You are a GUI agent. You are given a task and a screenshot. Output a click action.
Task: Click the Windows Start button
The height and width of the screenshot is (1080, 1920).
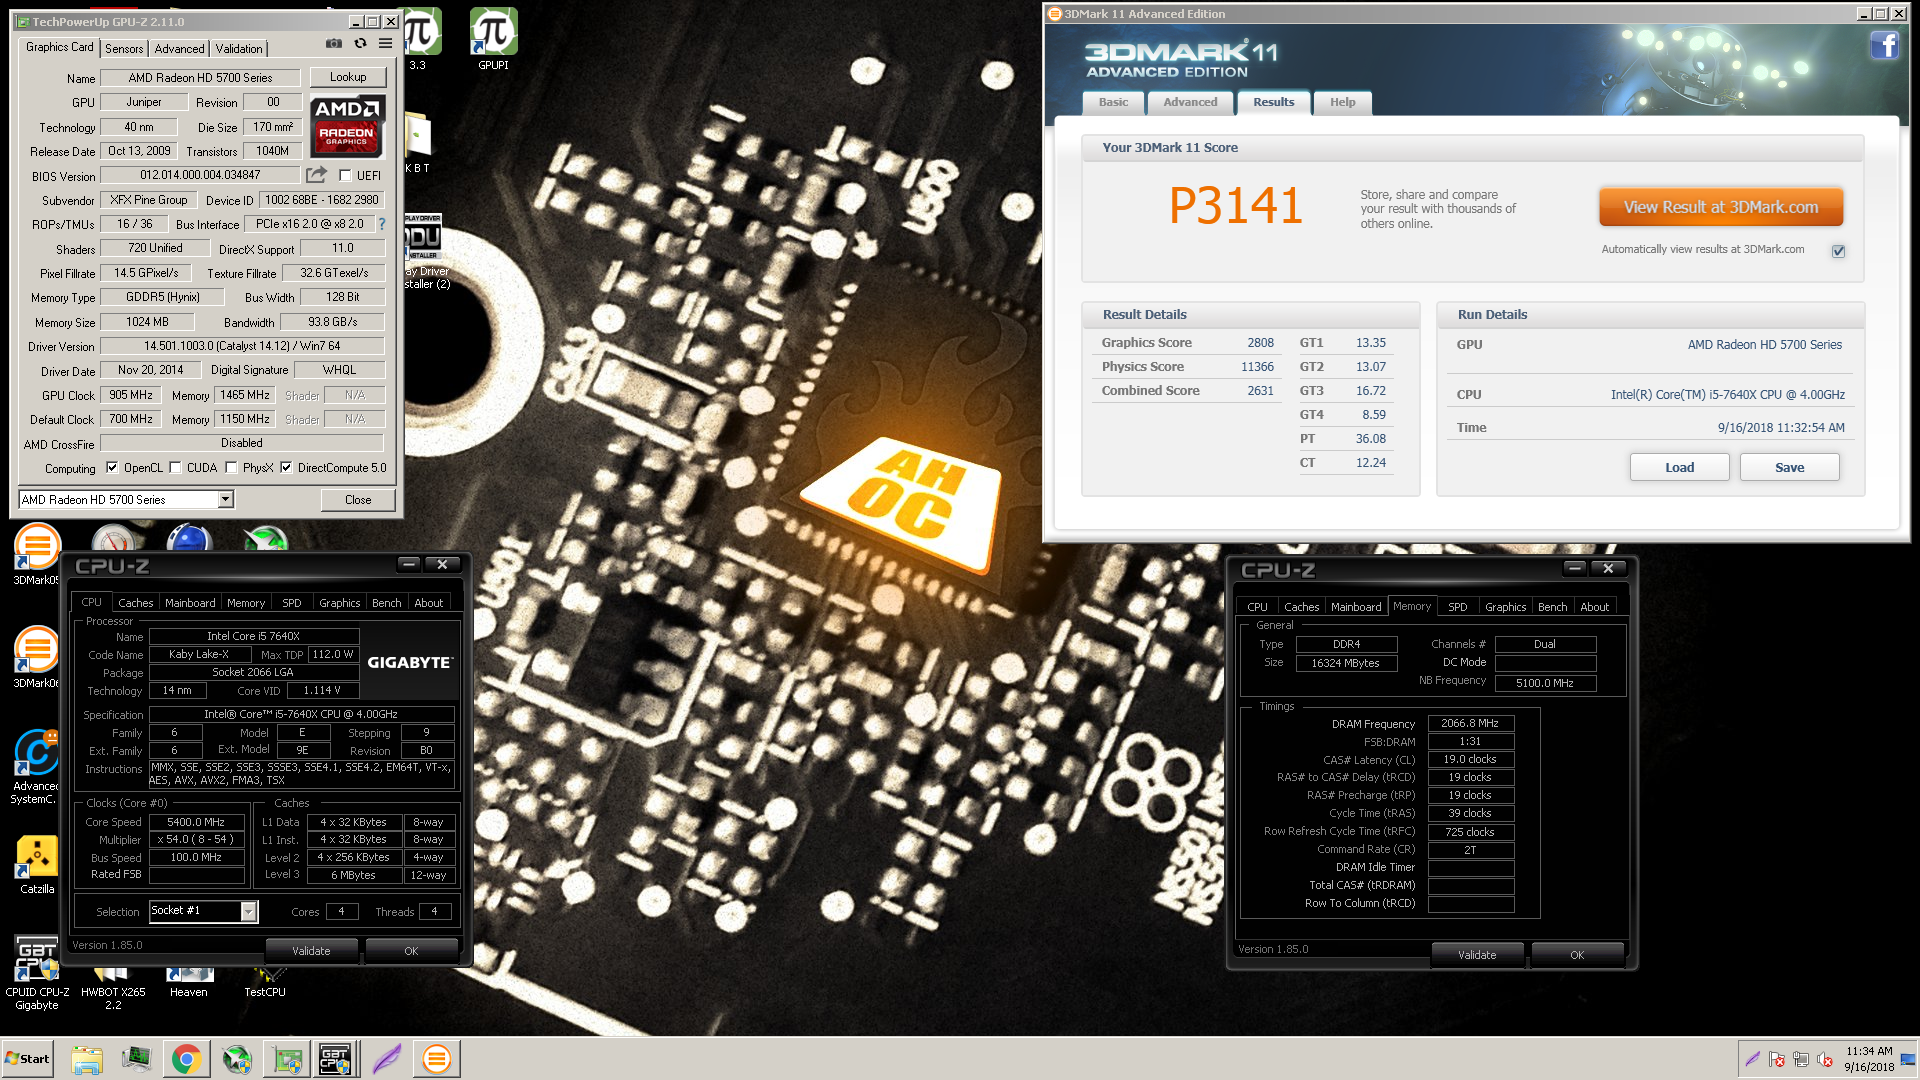point(27,1059)
